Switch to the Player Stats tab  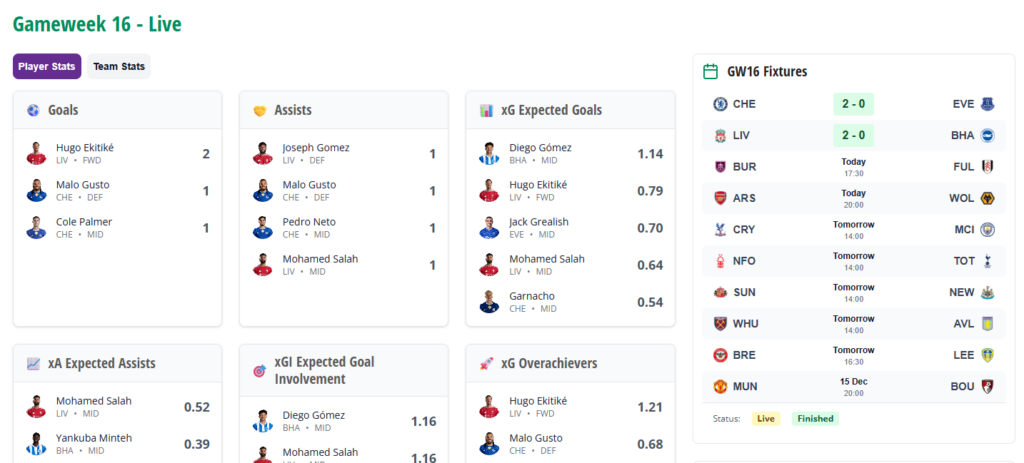[x=47, y=67]
